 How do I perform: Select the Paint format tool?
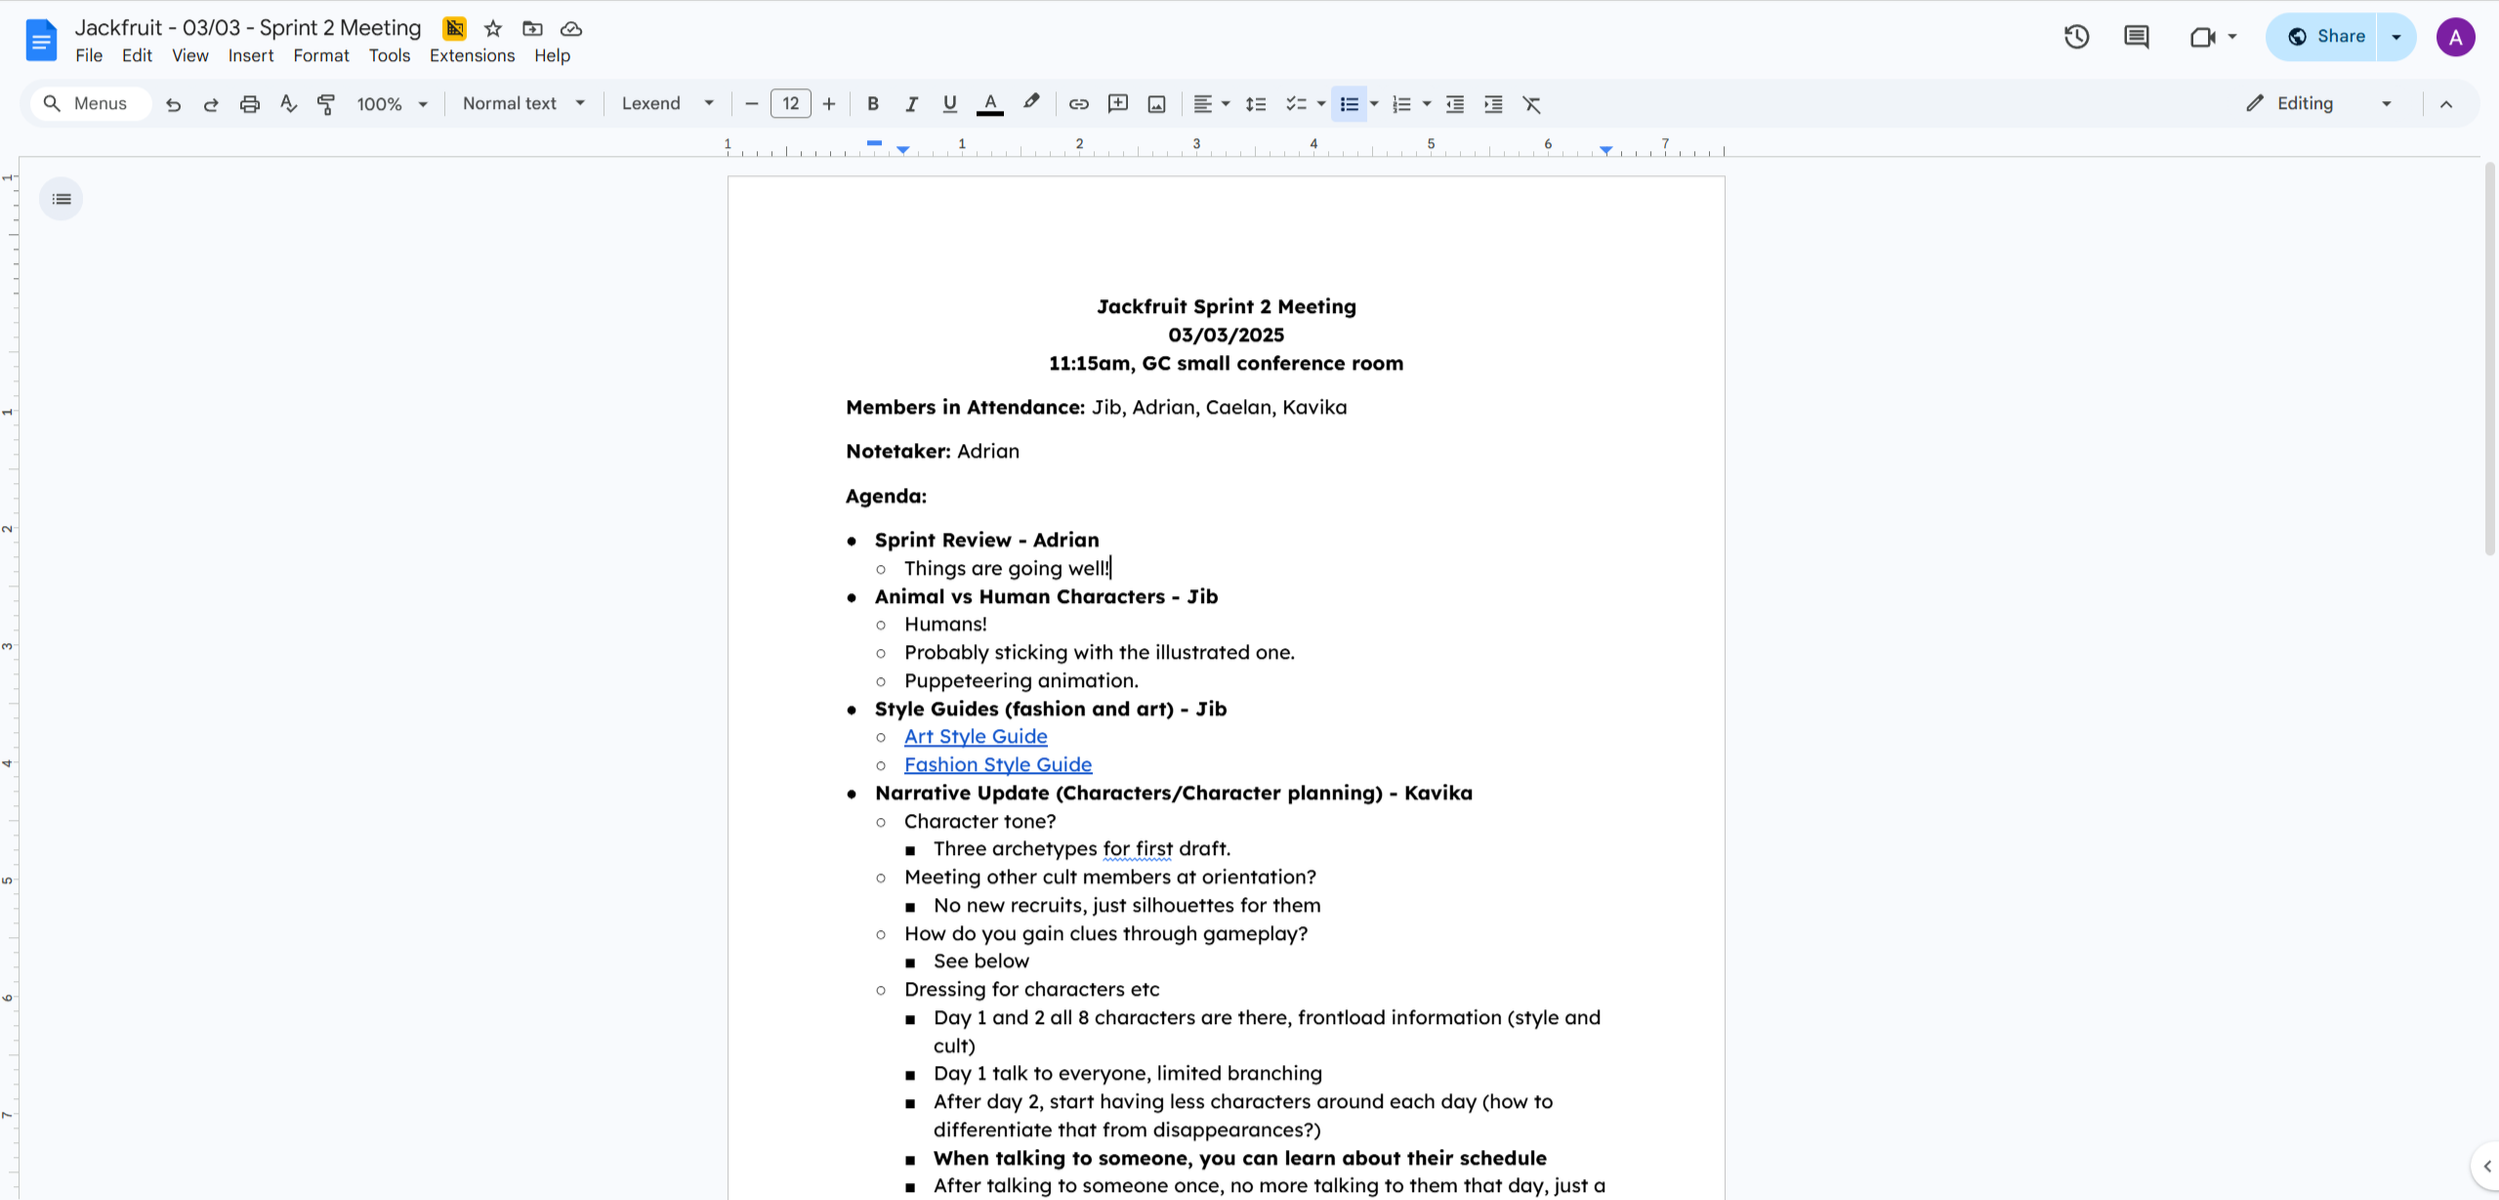click(325, 103)
